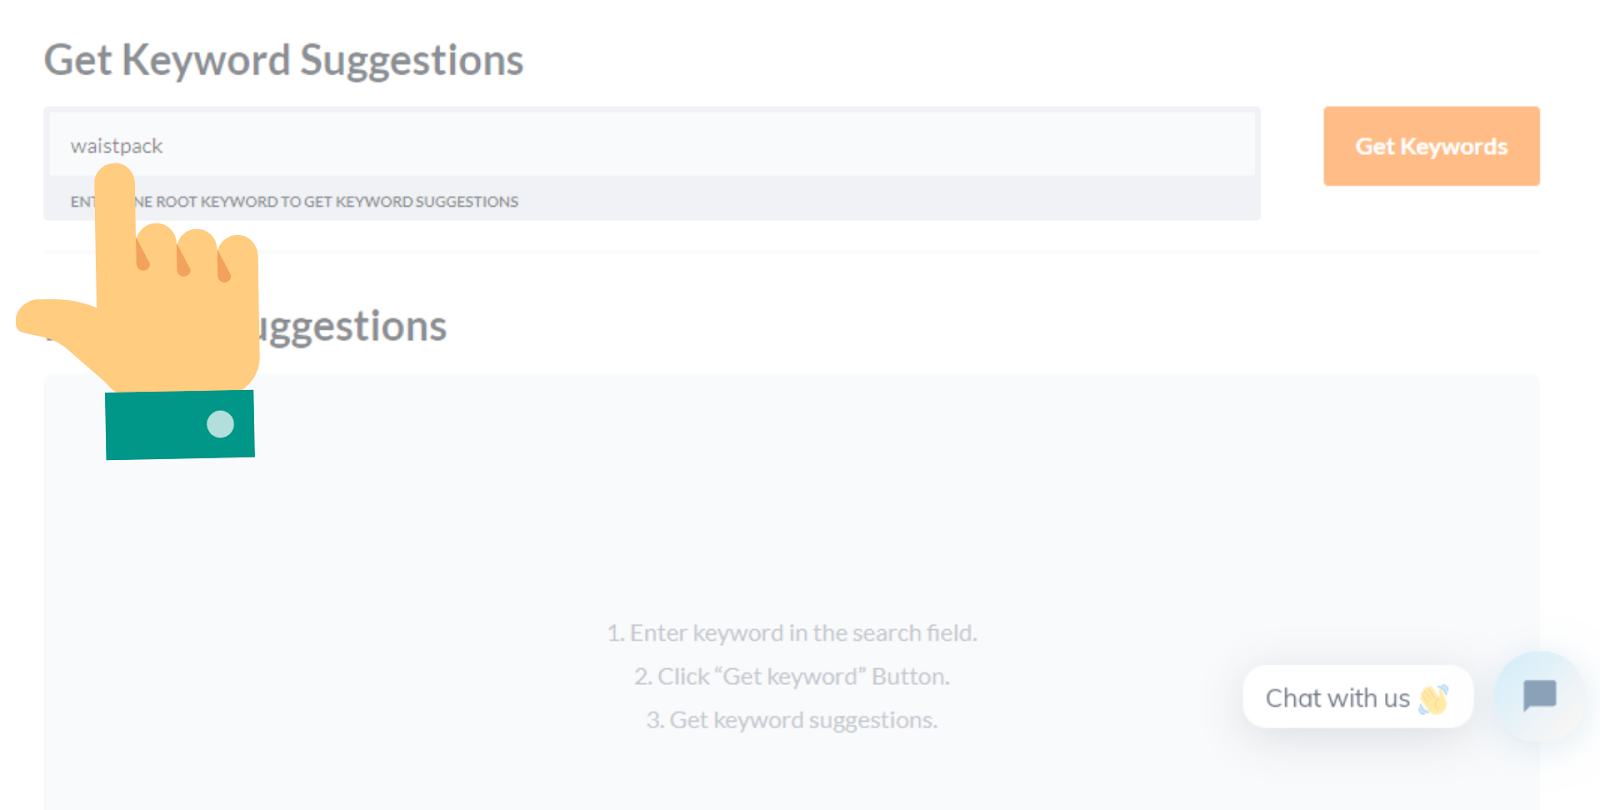This screenshot has width=1600, height=810.
Task: Click the root keyword helper text below field
Action: [330, 202]
